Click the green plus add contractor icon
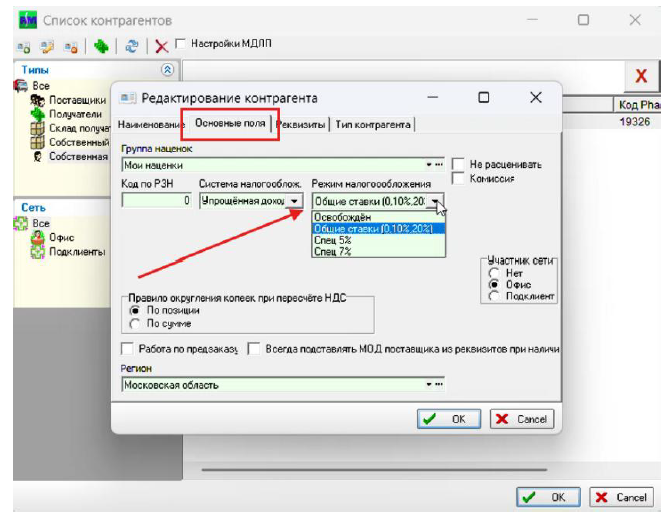This screenshot has height=516, width=663. tap(100, 45)
